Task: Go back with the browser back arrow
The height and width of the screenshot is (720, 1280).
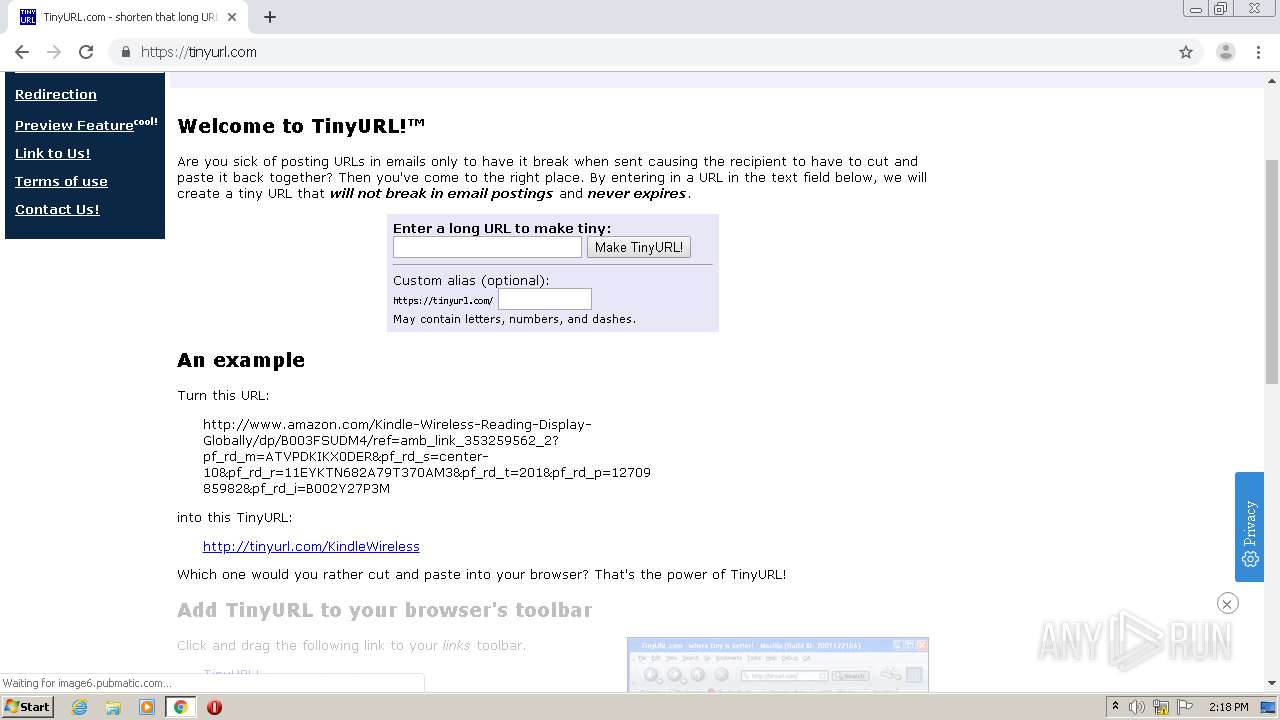Action: (22, 52)
